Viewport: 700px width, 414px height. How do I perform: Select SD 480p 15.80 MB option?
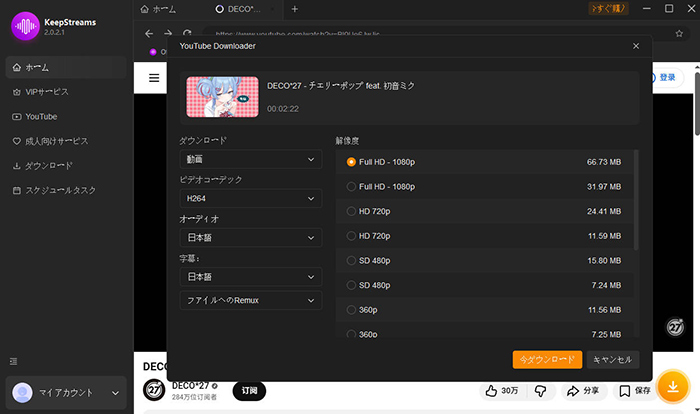[484, 260]
